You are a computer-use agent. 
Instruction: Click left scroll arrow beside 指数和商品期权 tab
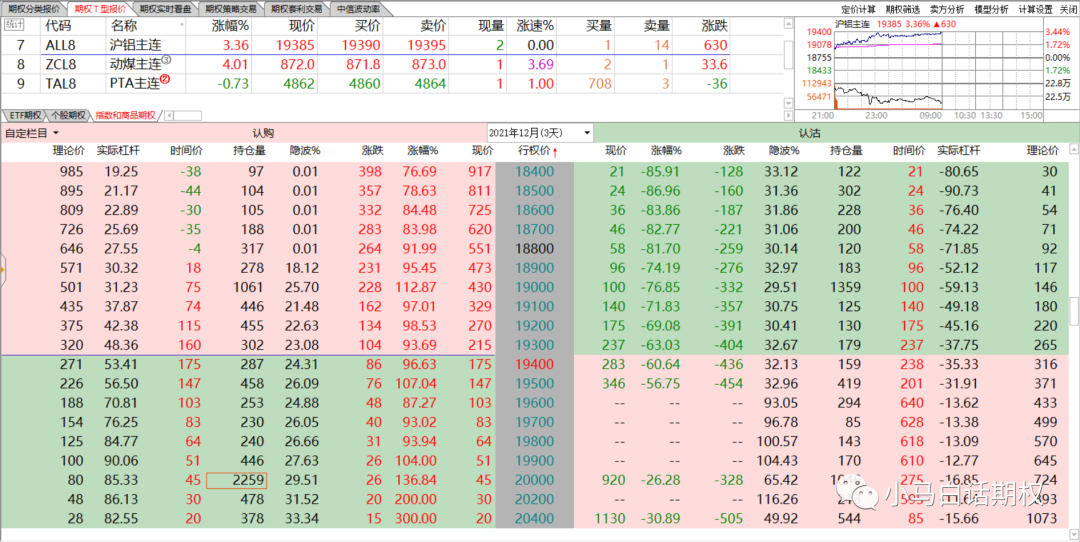tap(167, 115)
